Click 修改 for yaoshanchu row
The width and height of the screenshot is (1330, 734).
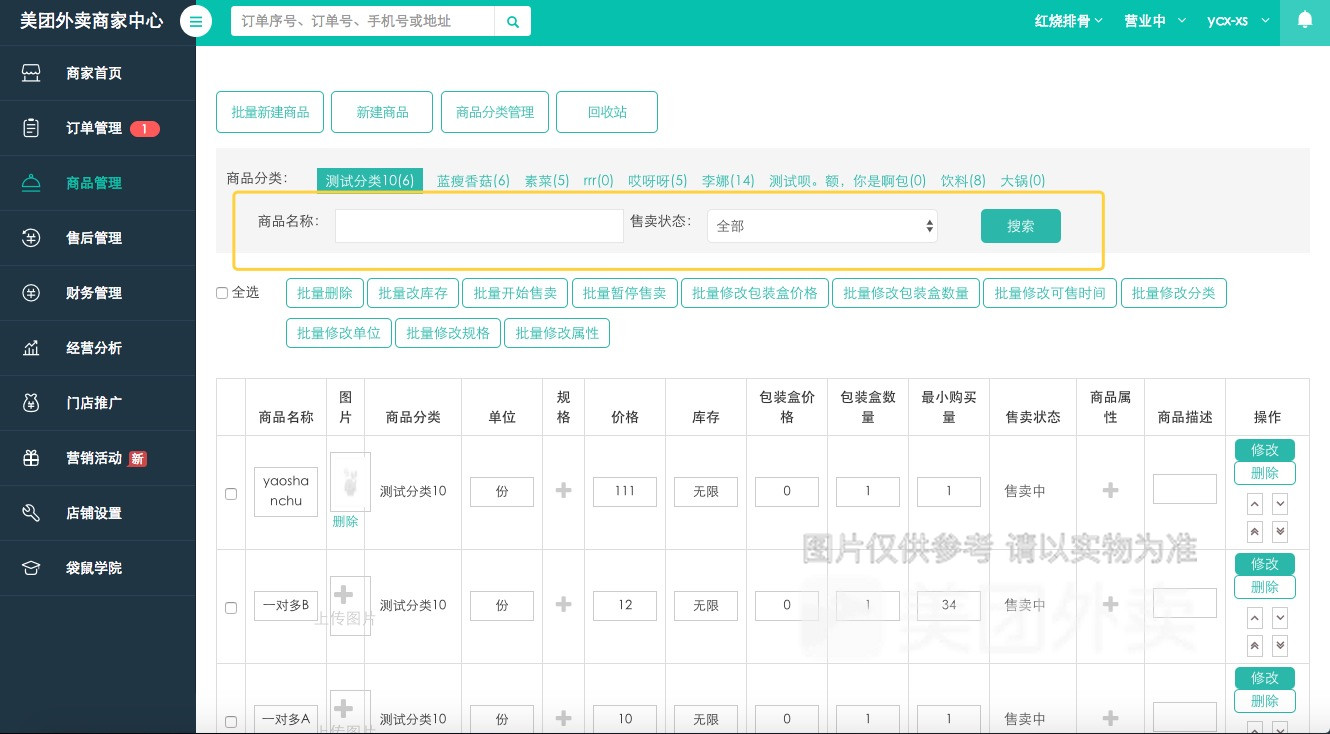pyautogui.click(x=1265, y=450)
